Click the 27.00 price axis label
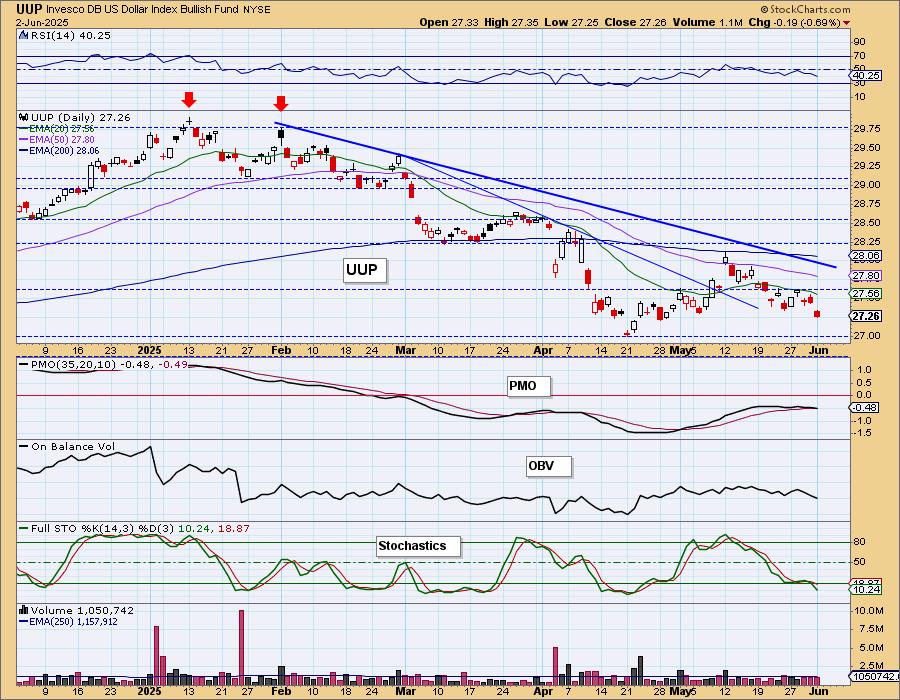The height and width of the screenshot is (700, 900). point(865,336)
